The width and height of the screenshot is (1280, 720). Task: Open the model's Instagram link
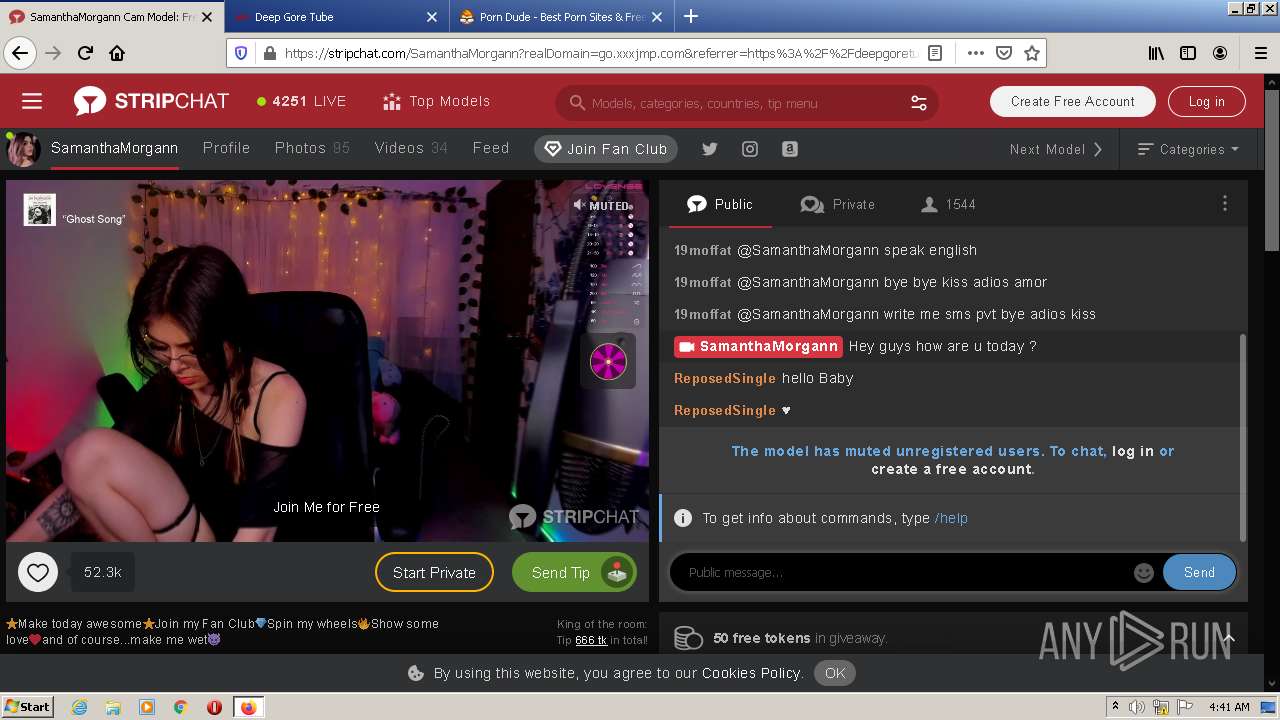[x=750, y=149]
